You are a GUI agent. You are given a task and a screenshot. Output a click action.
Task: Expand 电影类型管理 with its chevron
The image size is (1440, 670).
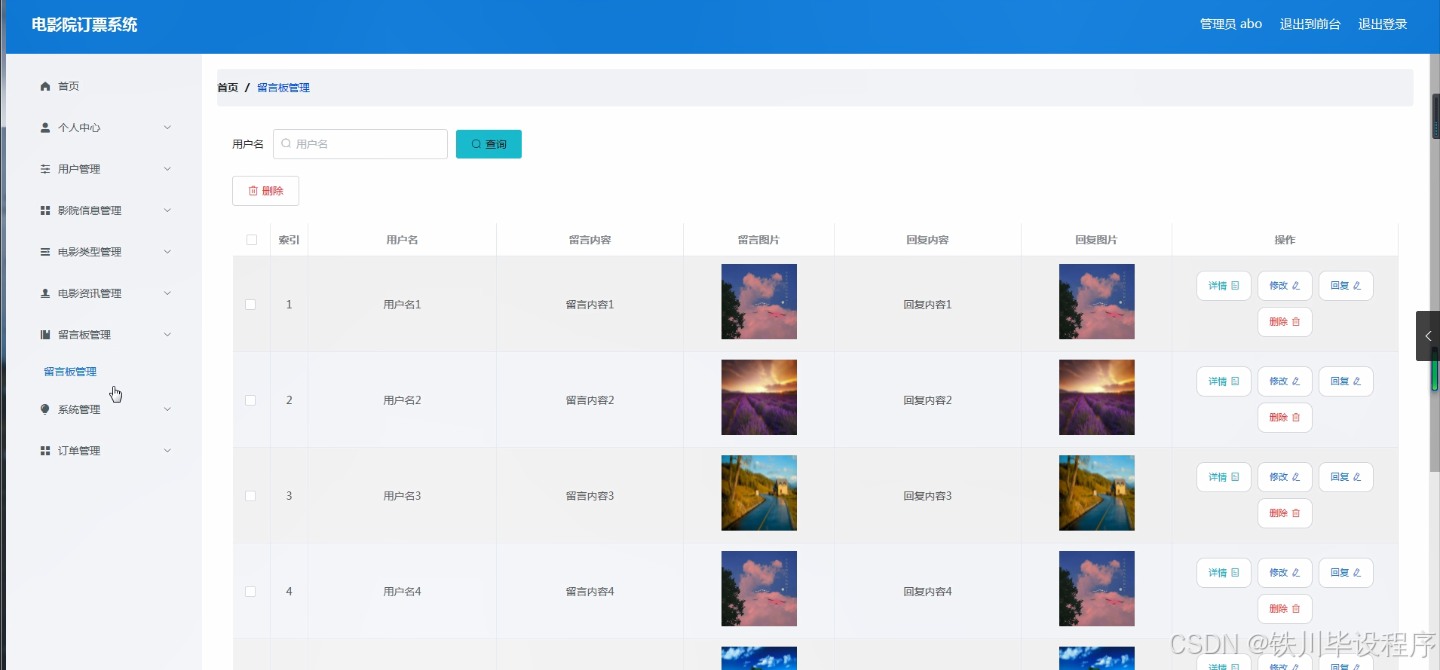(167, 252)
